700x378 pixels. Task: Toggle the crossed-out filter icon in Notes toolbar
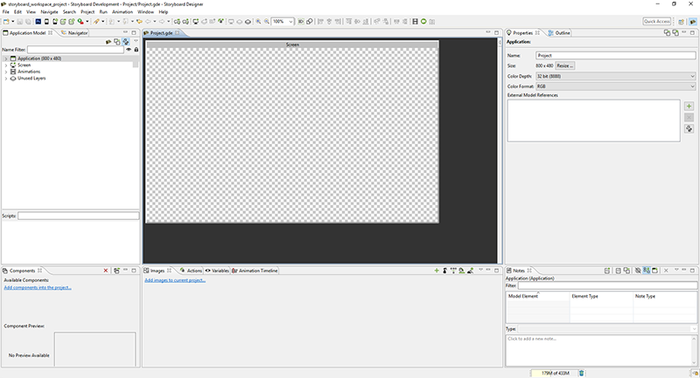[x=638, y=270]
